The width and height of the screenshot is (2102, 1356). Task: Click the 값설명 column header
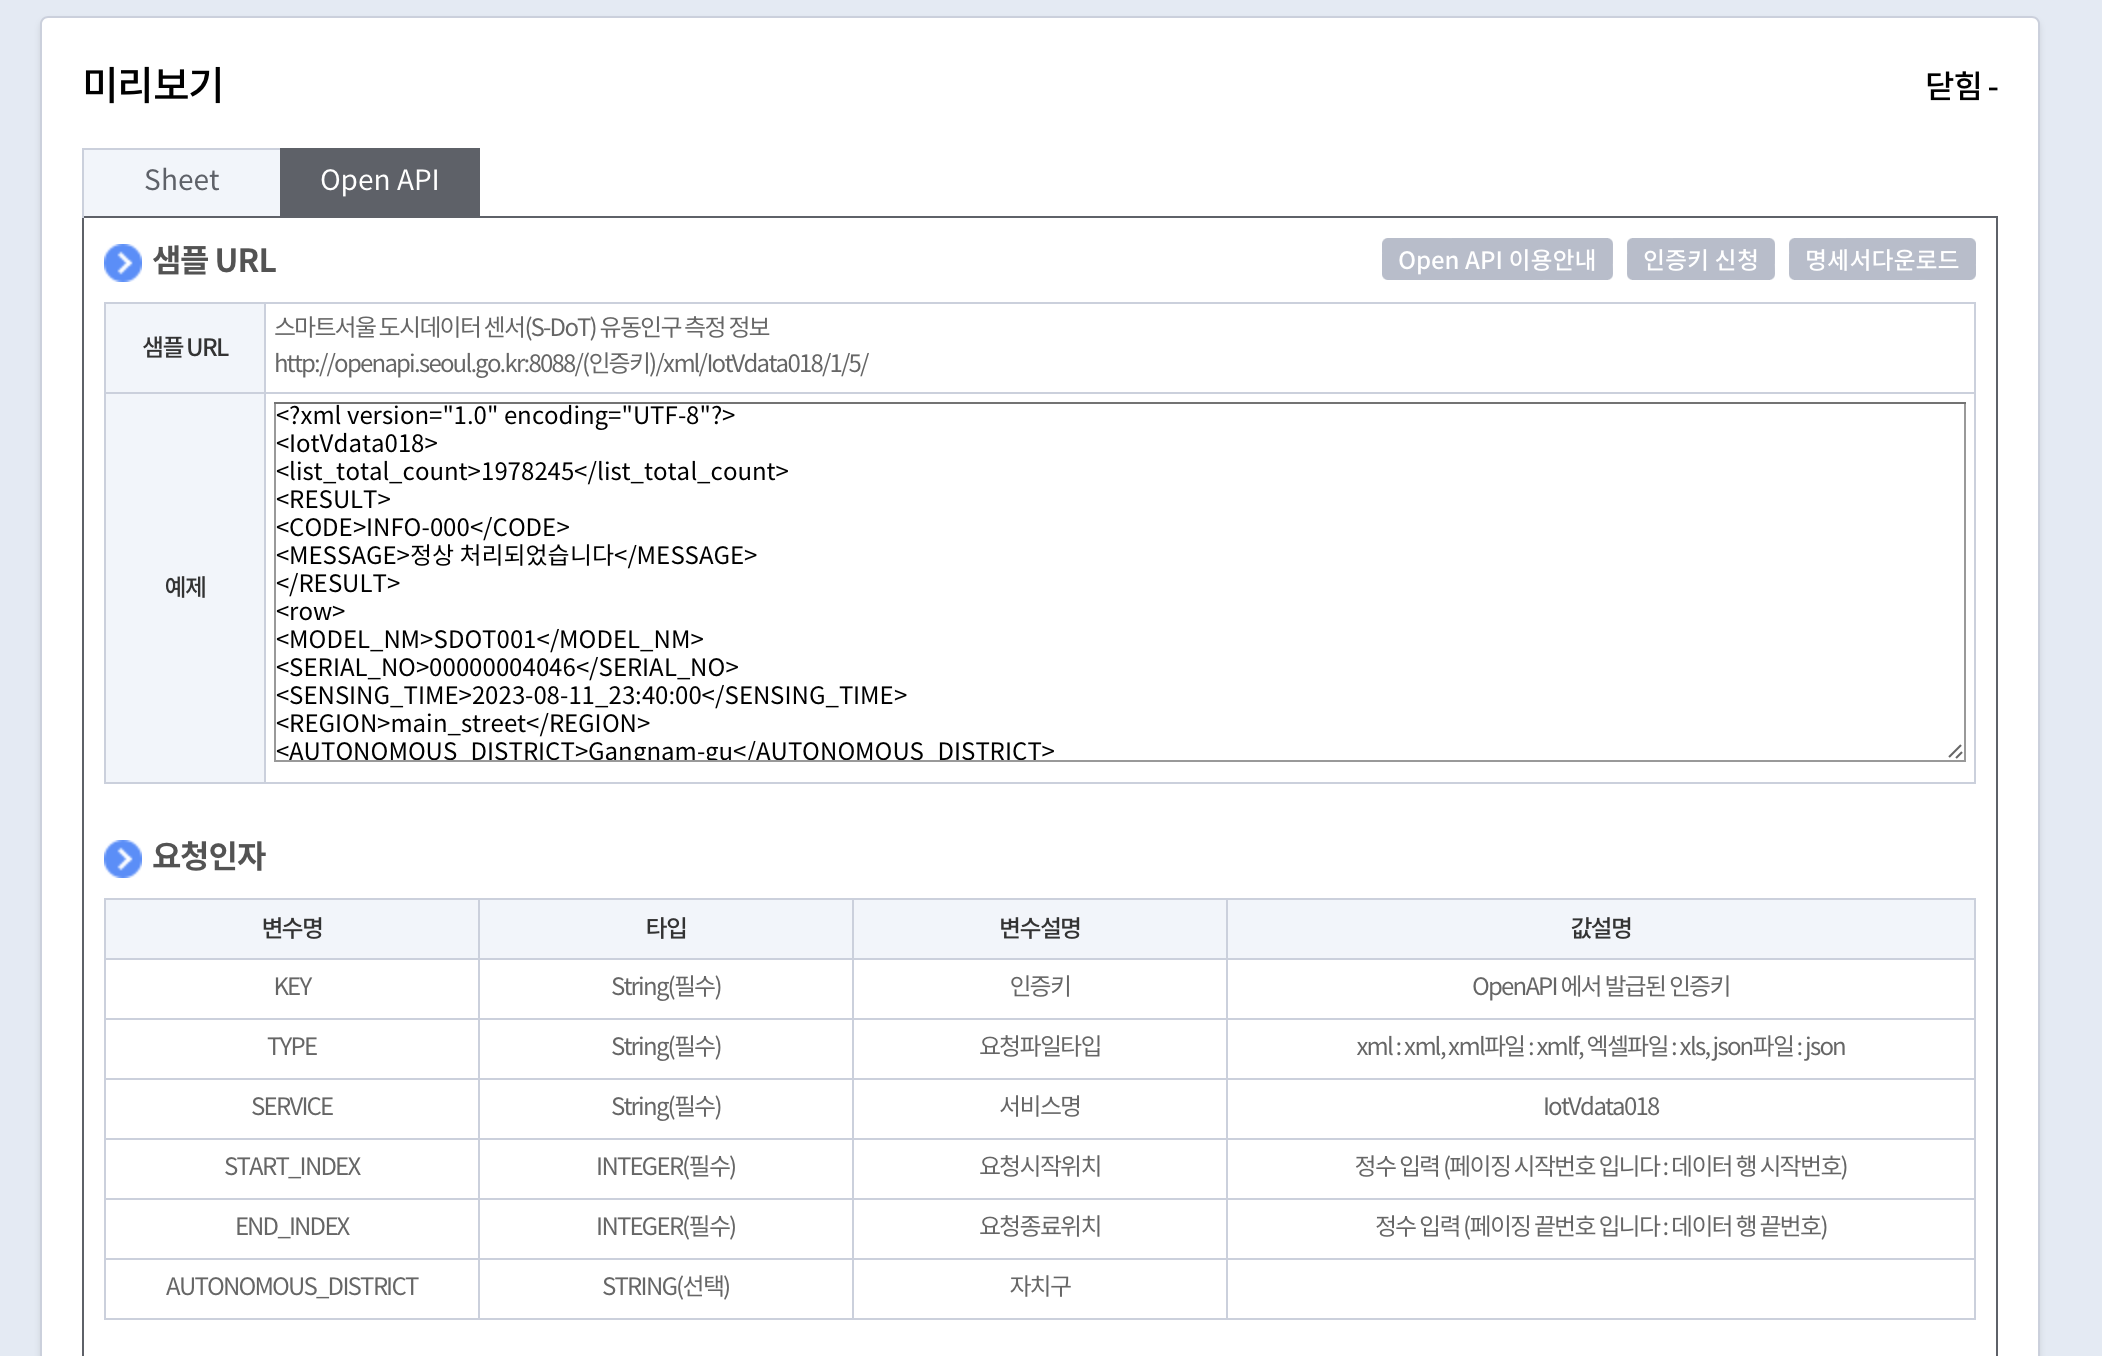tap(1600, 928)
